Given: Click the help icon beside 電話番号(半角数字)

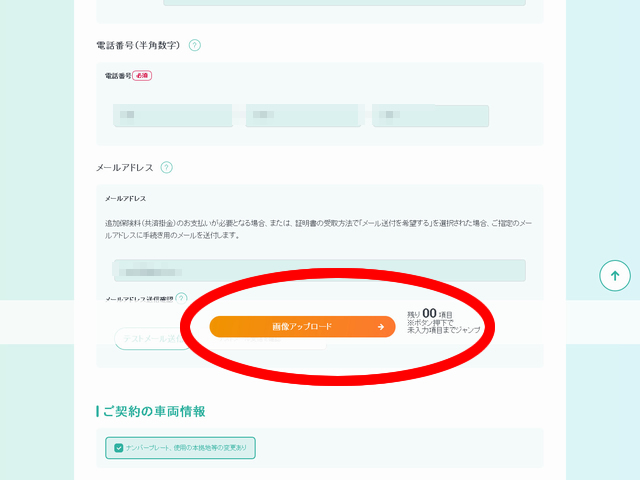Looking at the screenshot, I should click(195, 45).
